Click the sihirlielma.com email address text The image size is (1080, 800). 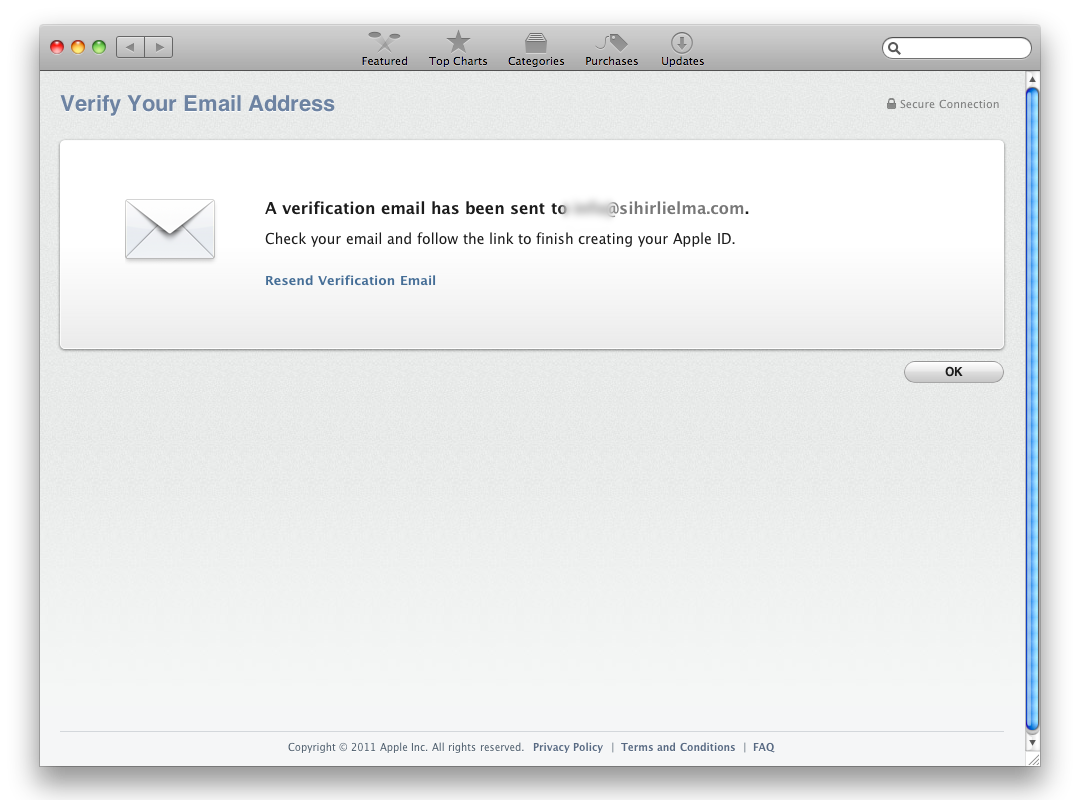point(656,208)
